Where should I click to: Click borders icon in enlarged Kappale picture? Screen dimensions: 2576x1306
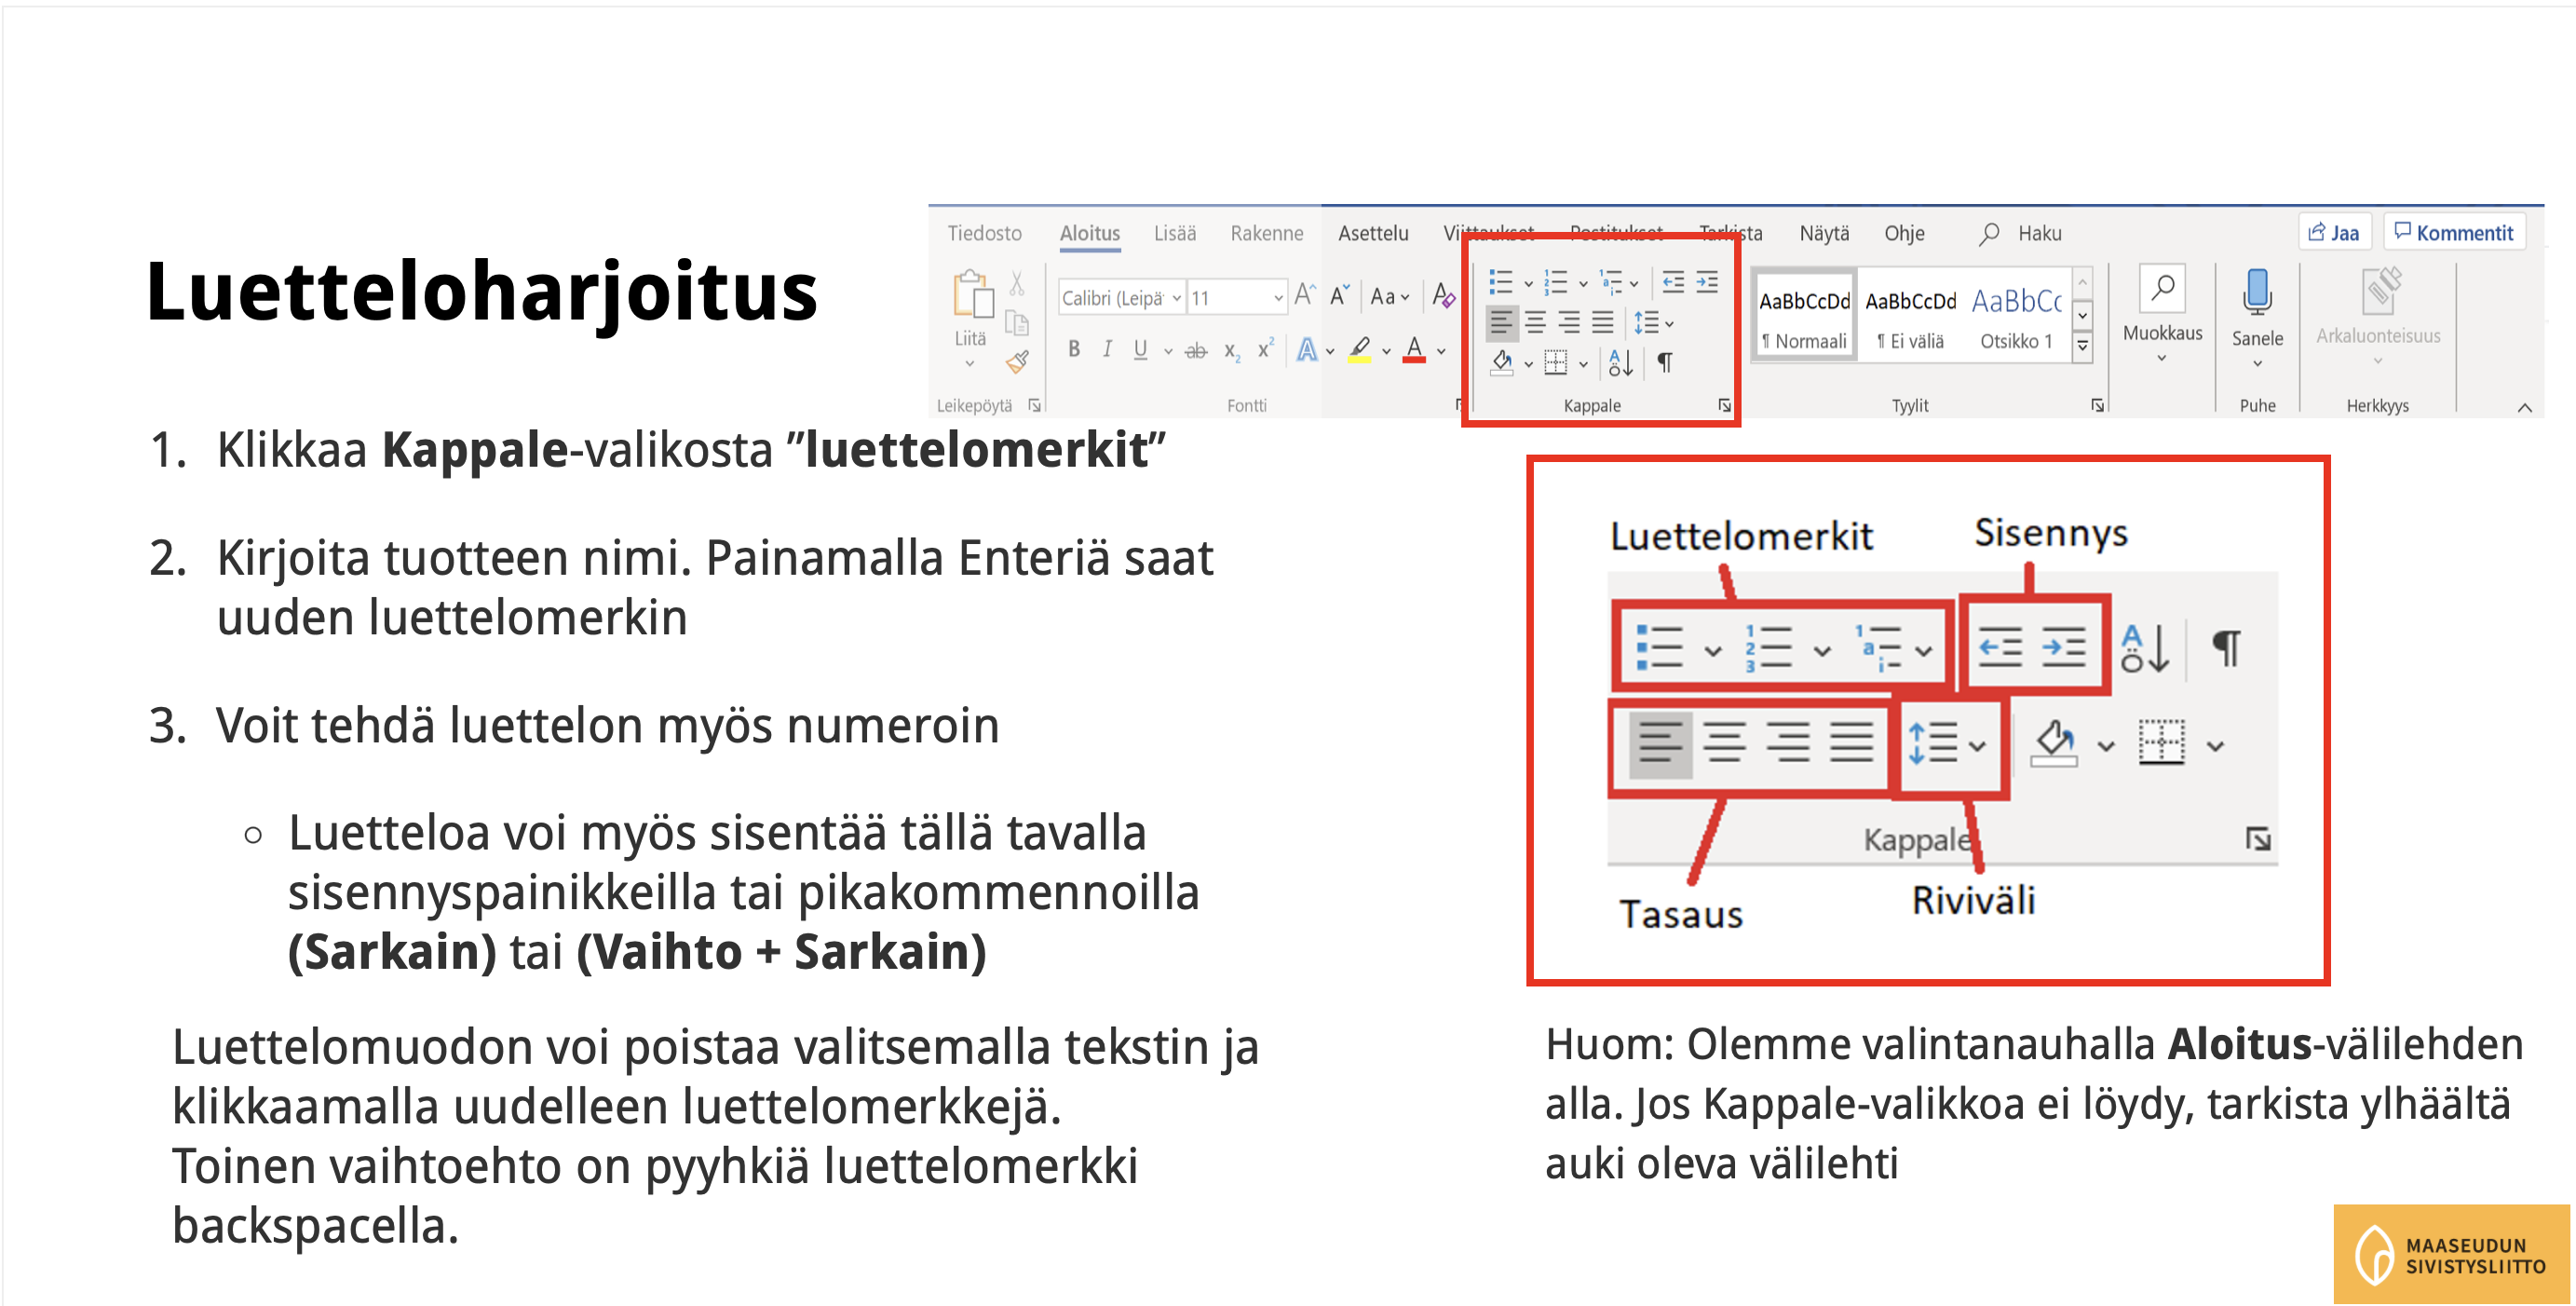click(2162, 743)
